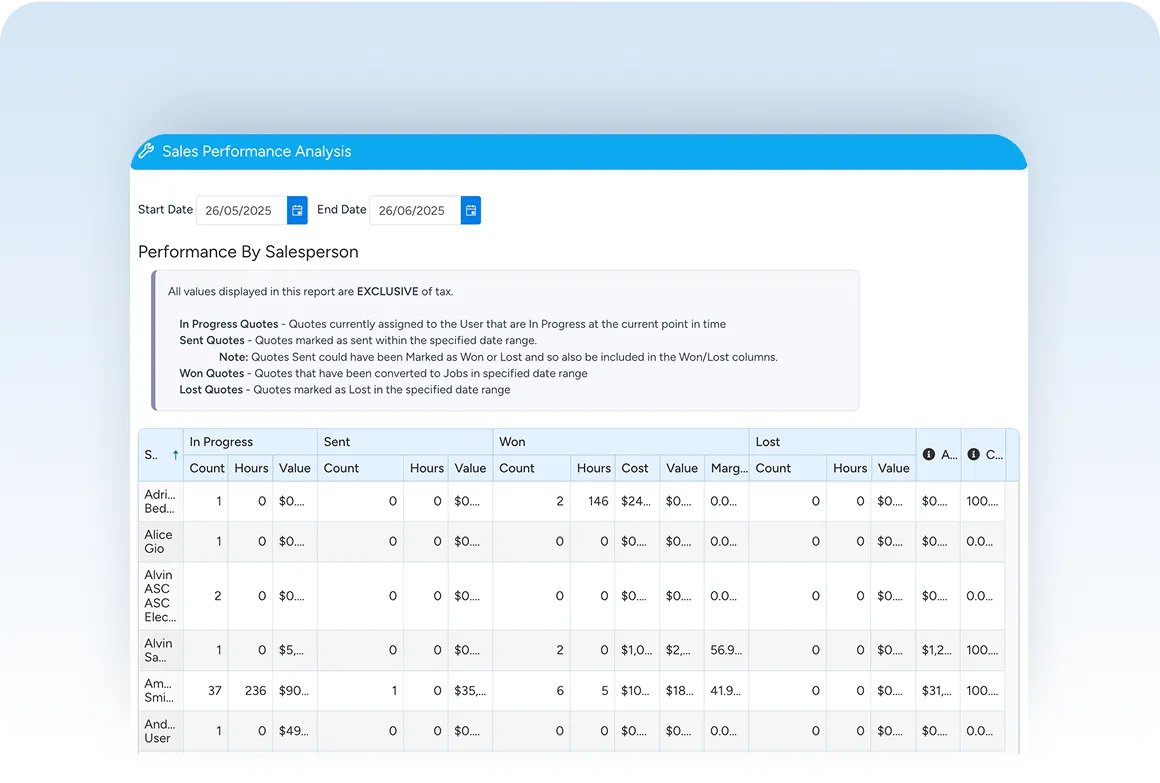Sort by the Cost column header
This screenshot has height=783, width=1160.
click(637, 468)
